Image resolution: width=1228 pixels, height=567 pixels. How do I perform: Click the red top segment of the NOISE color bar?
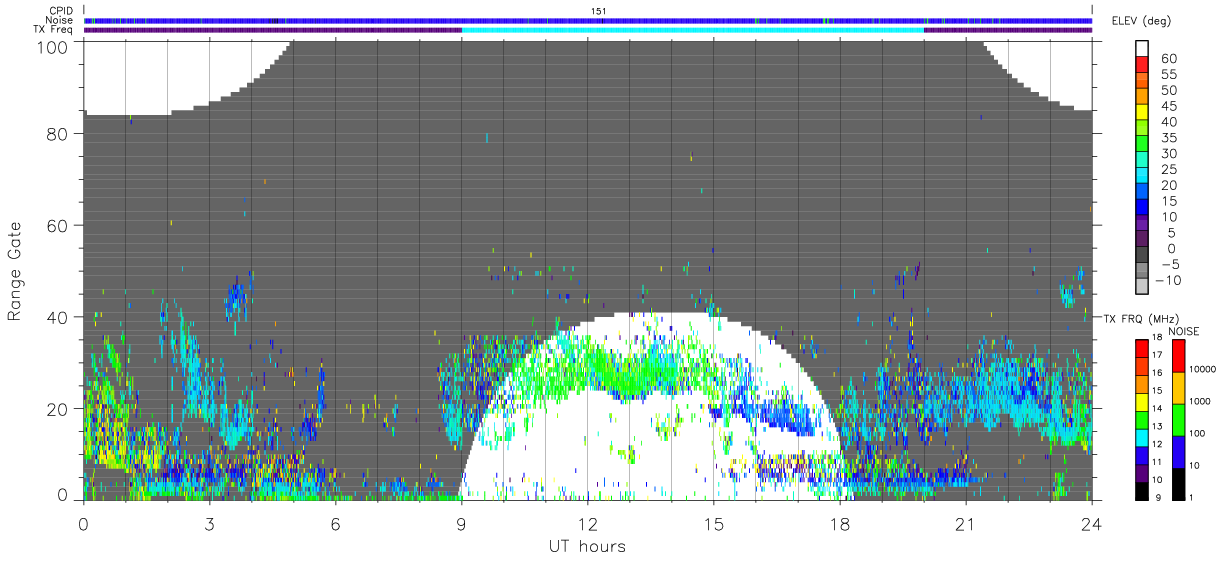1178,355
